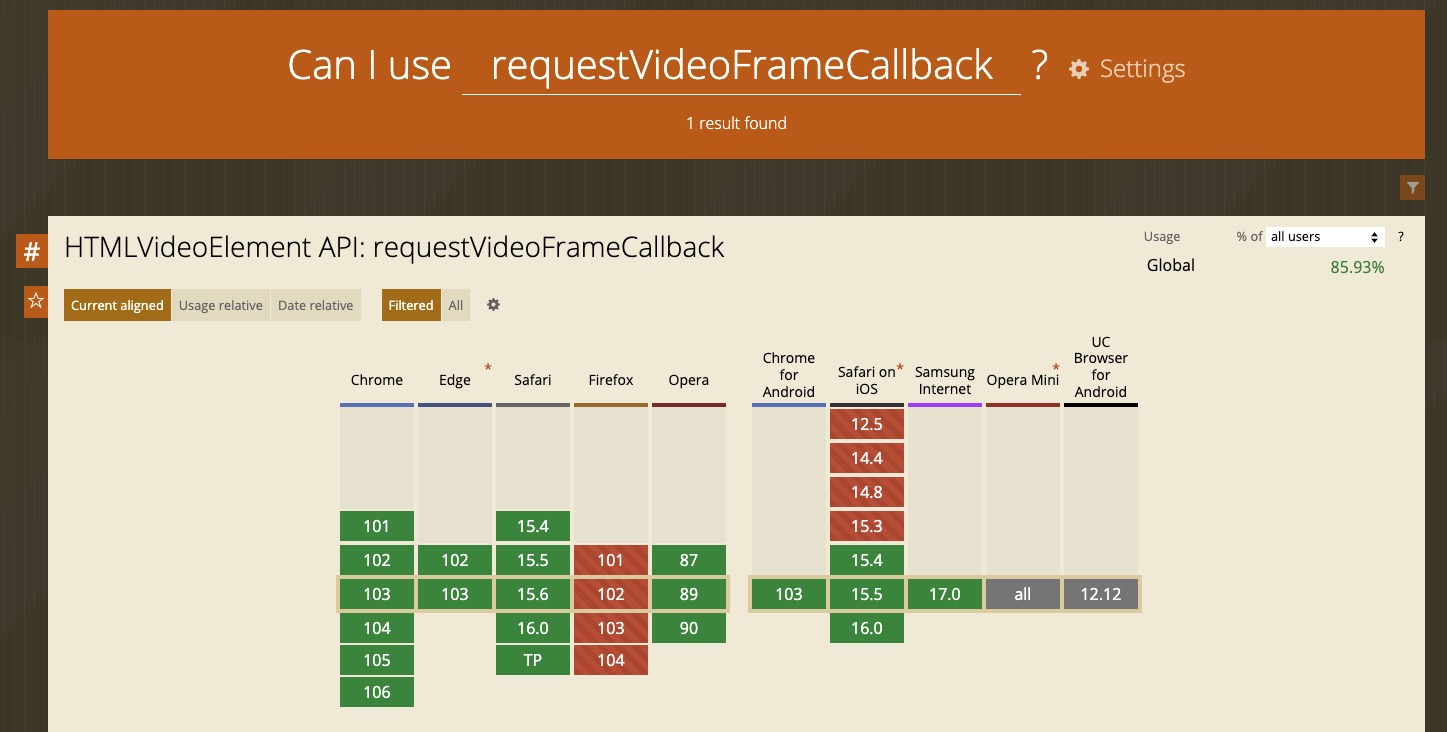Select Chrome version 102 cell
This screenshot has width=1447, height=732.
377,560
